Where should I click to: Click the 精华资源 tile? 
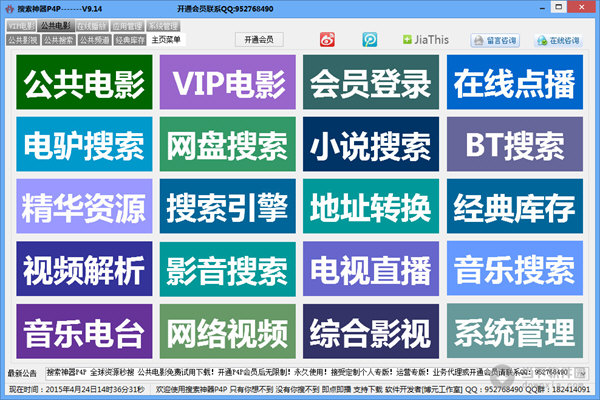pyautogui.click(x=84, y=206)
